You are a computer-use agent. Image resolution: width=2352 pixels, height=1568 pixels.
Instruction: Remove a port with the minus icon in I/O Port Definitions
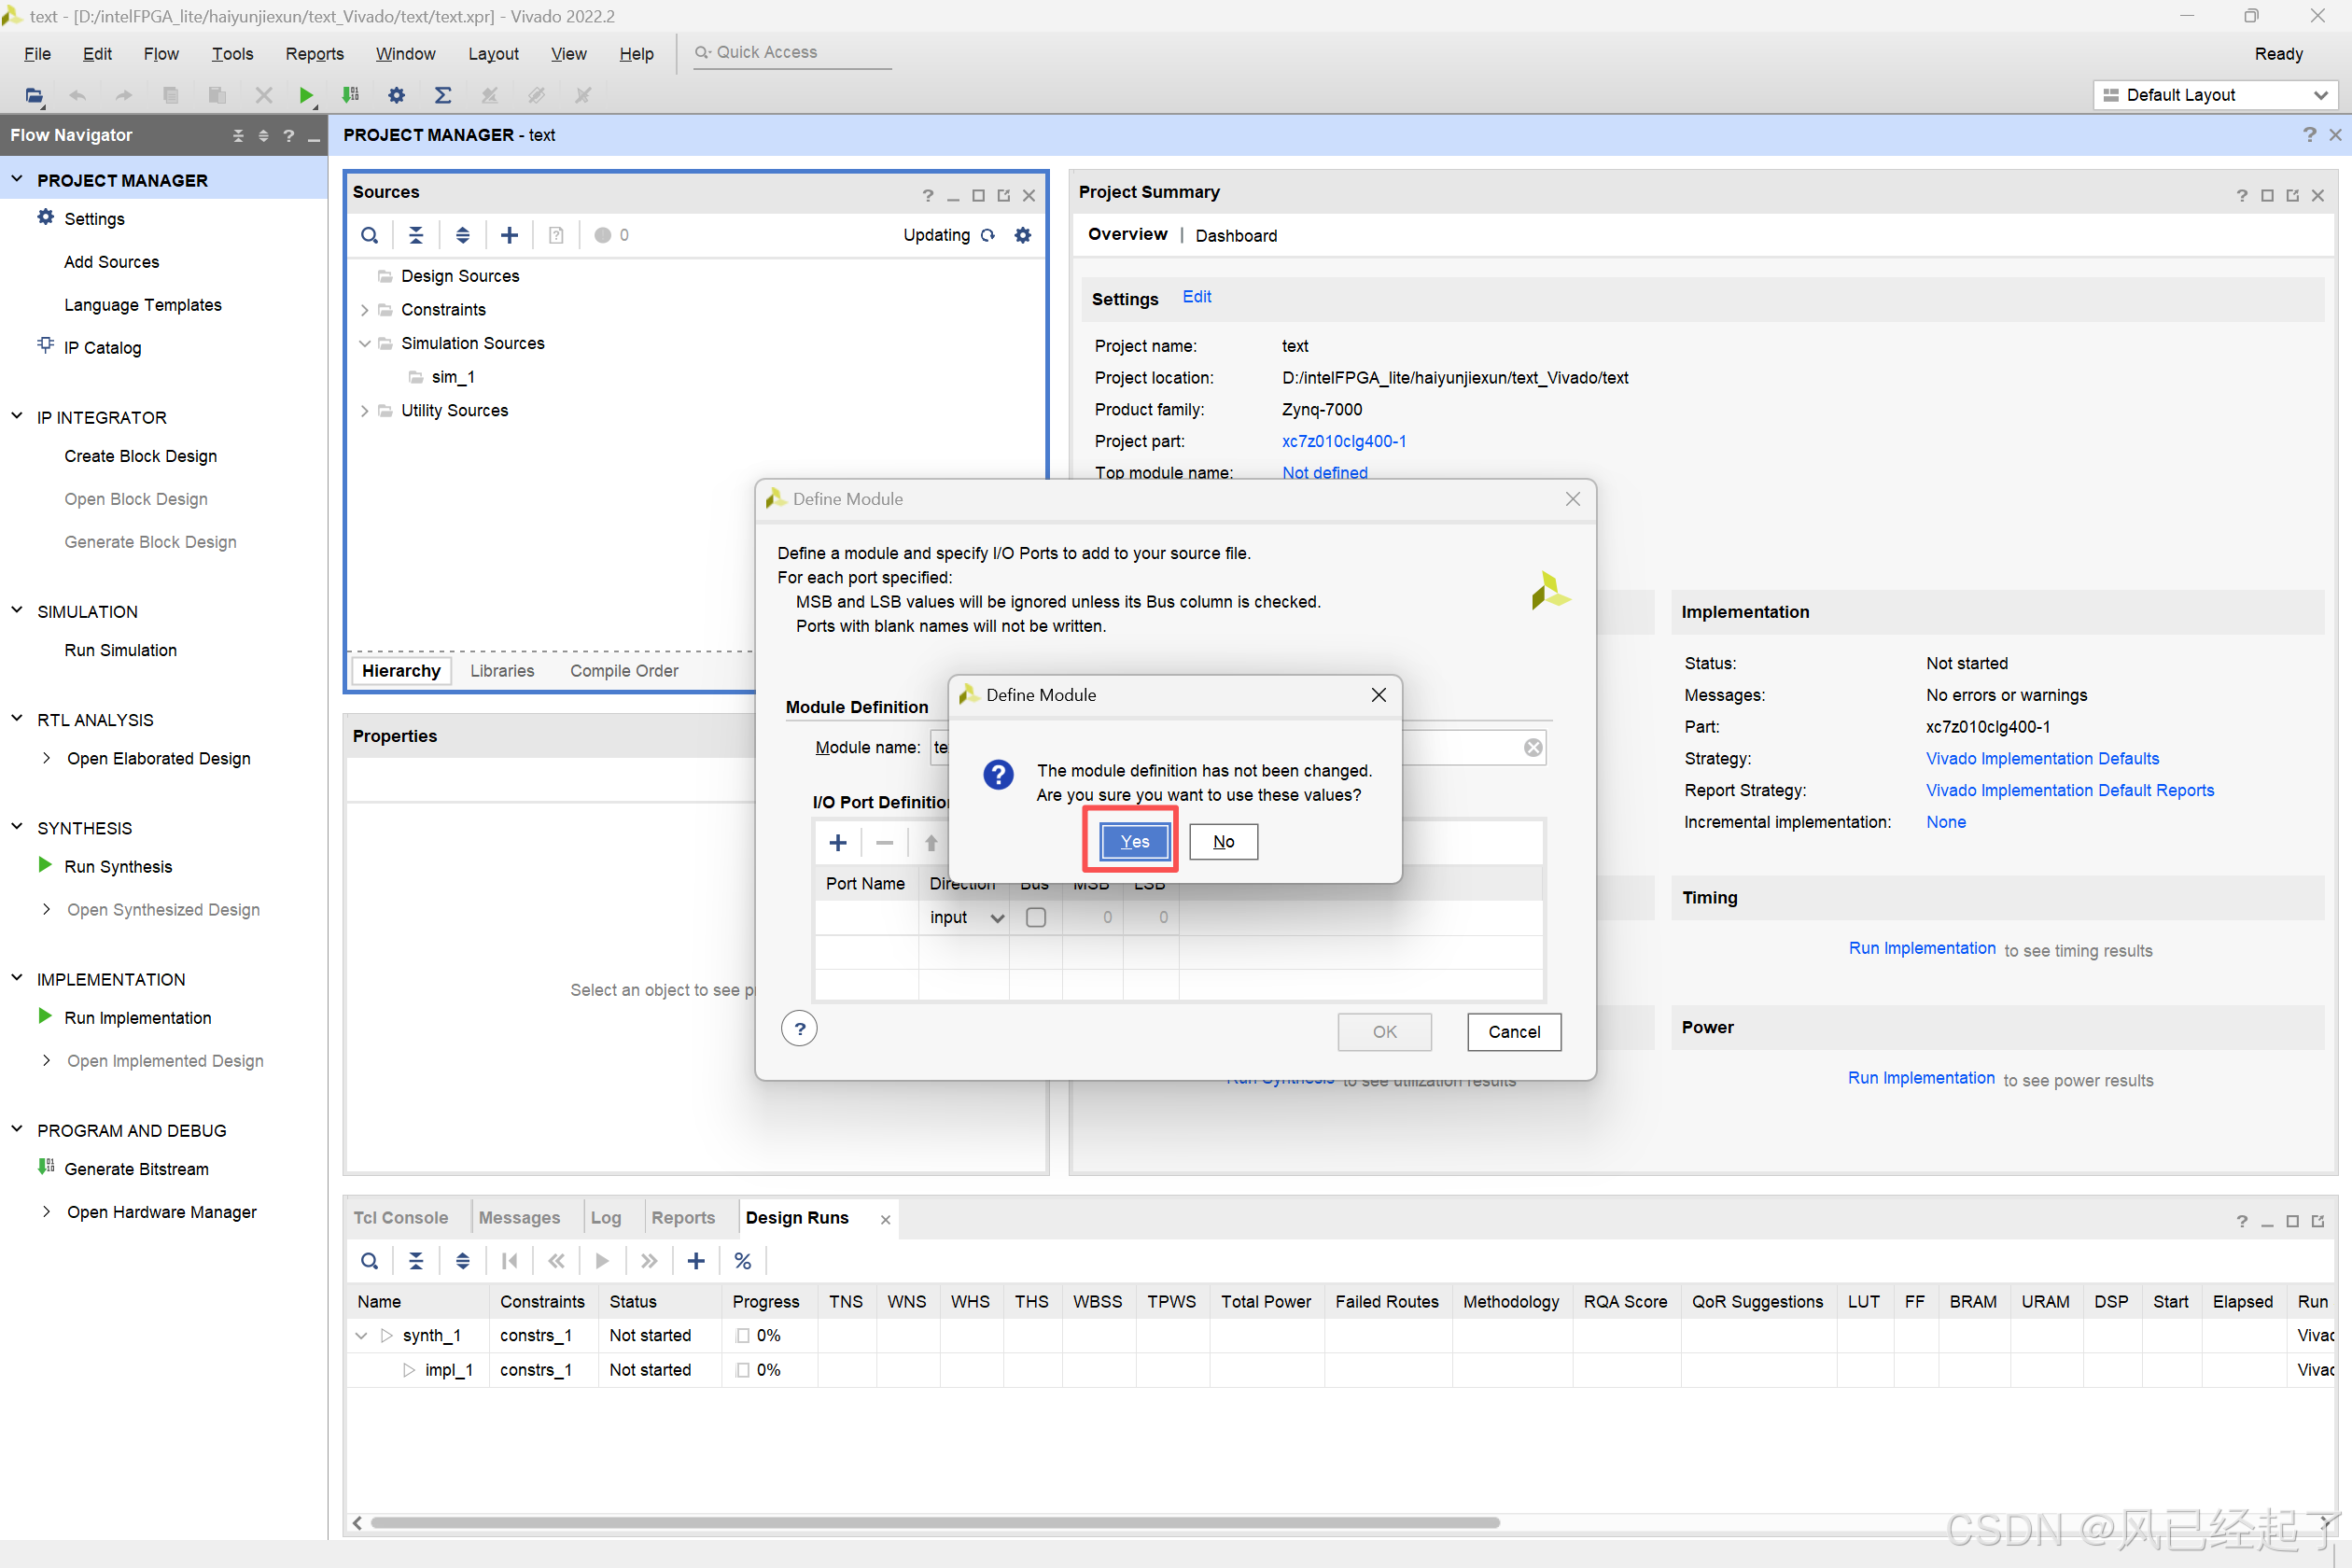(x=884, y=843)
